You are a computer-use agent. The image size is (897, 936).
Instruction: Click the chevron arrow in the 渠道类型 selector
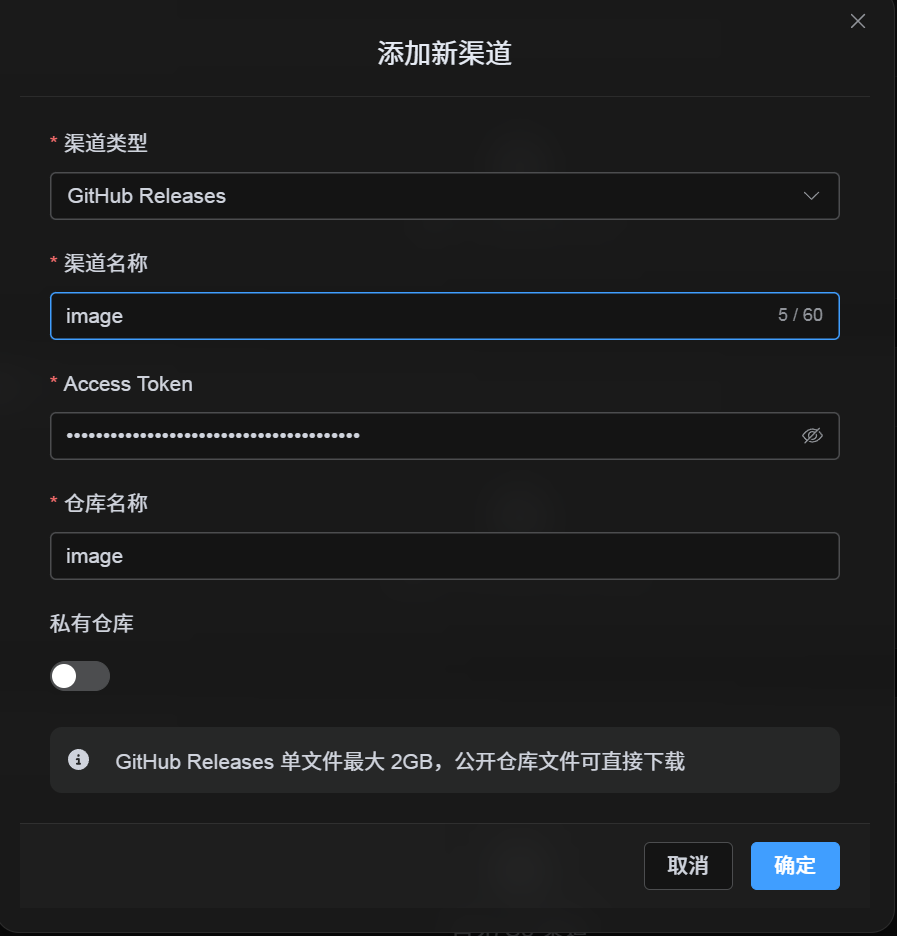click(811, 196)
